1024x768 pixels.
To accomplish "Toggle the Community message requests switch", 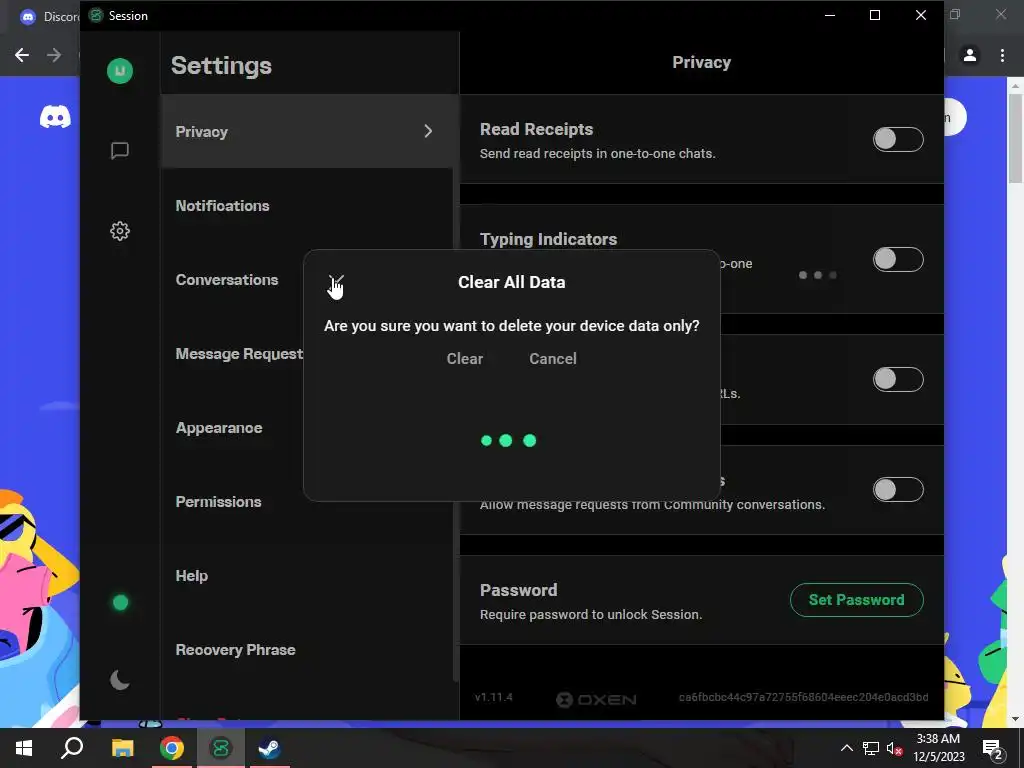I will pyautogui.click(x=898, y=489).
